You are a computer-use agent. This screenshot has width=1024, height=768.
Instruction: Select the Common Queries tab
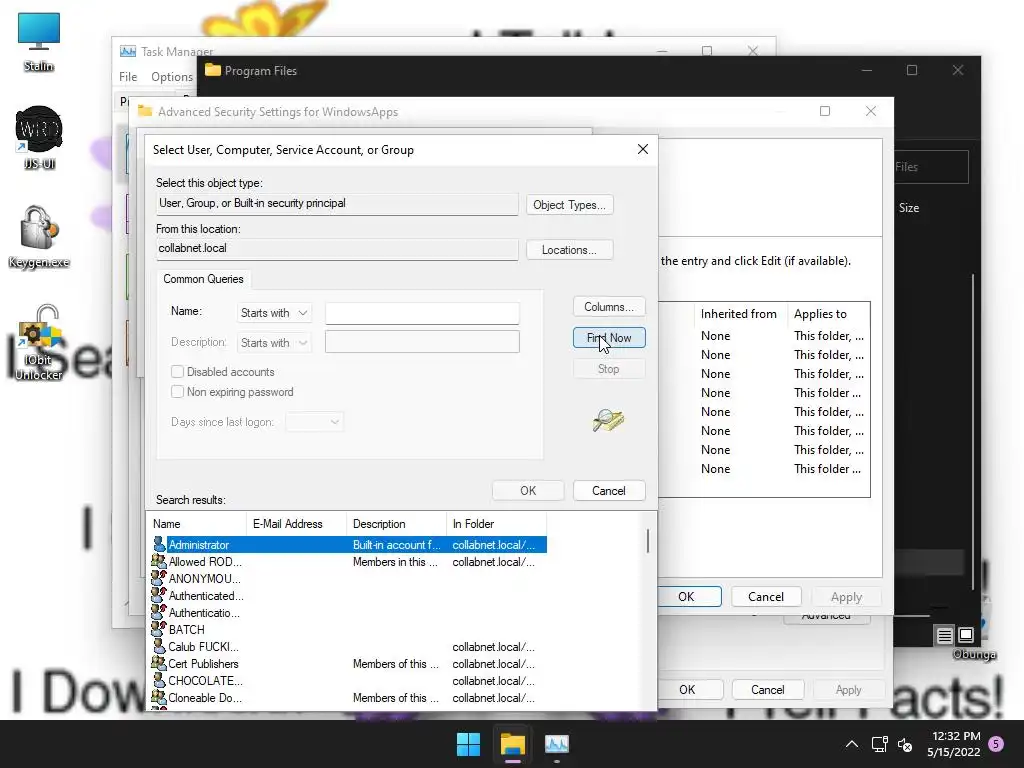203,279
